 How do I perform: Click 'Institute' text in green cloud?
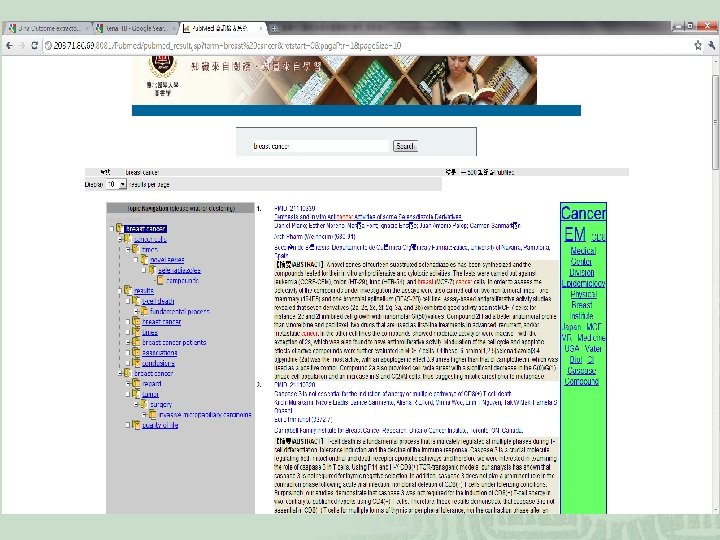click(581, 316)
